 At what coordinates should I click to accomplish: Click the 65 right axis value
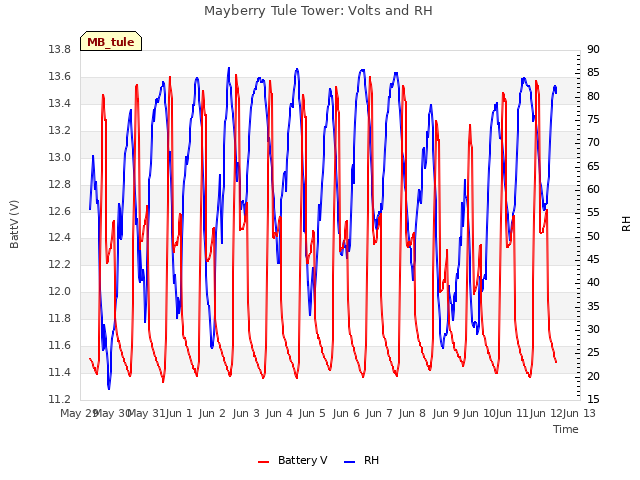(x=593, y=166)
